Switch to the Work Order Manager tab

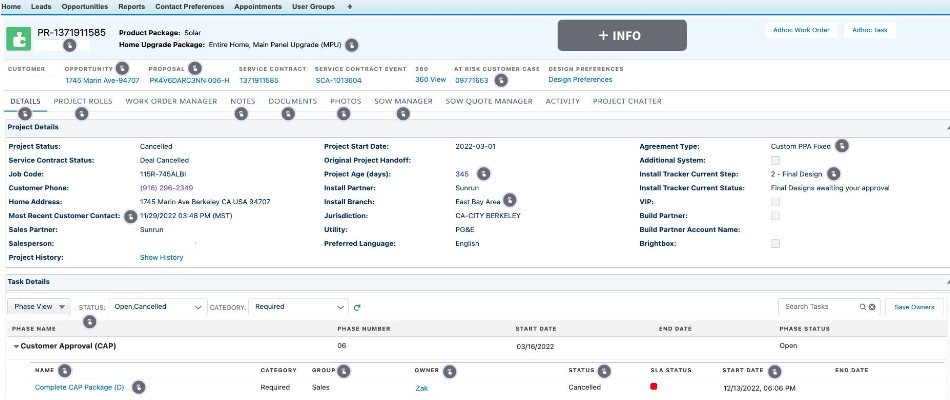tap(171, 101)
